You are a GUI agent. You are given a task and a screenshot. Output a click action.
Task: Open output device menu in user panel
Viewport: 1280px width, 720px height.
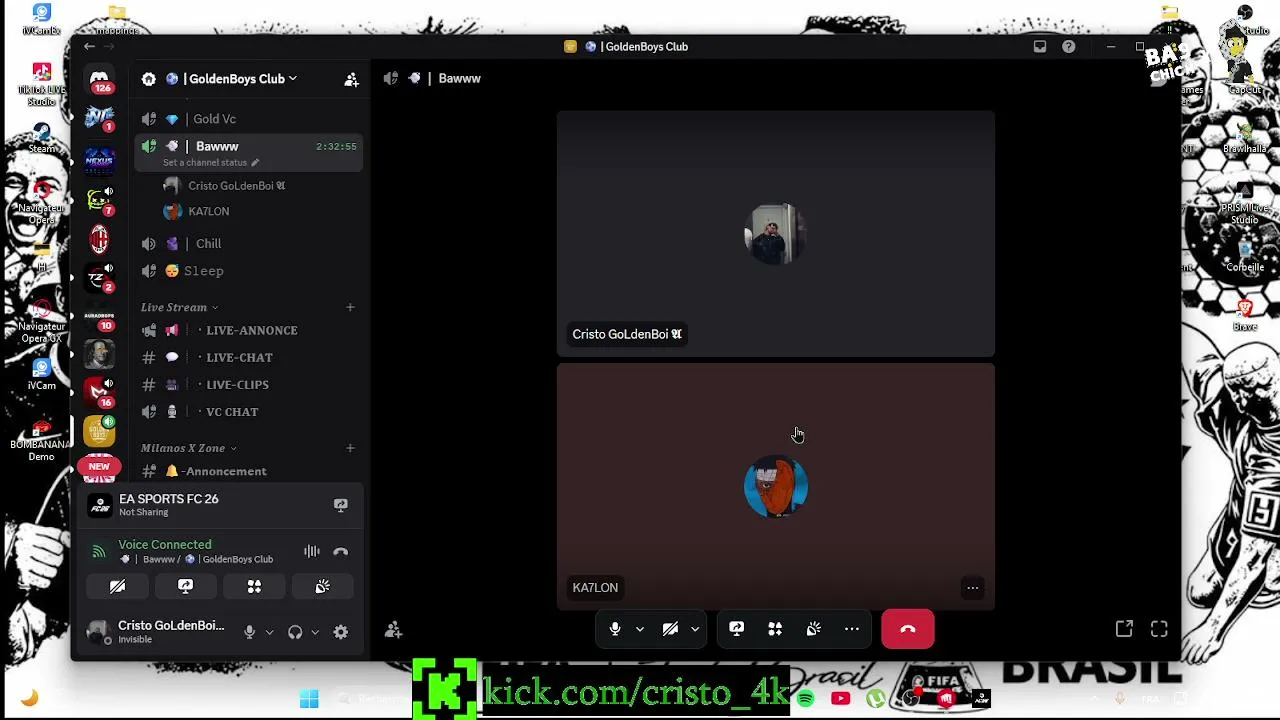pyautogui.click(x=315, y=632)
